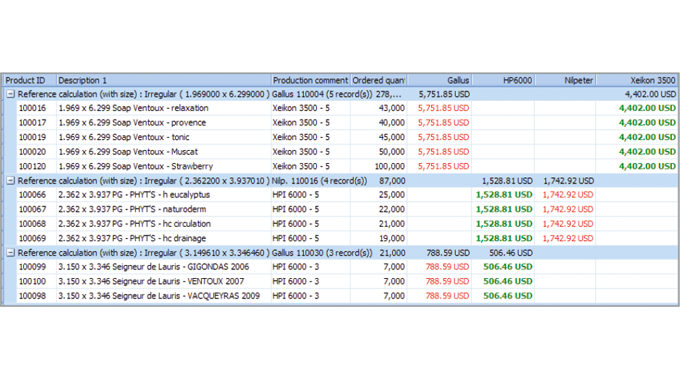Click PHYT'S - hc drainage description
This screenshot has height=380, width=680.
click(x=132, y=238)
